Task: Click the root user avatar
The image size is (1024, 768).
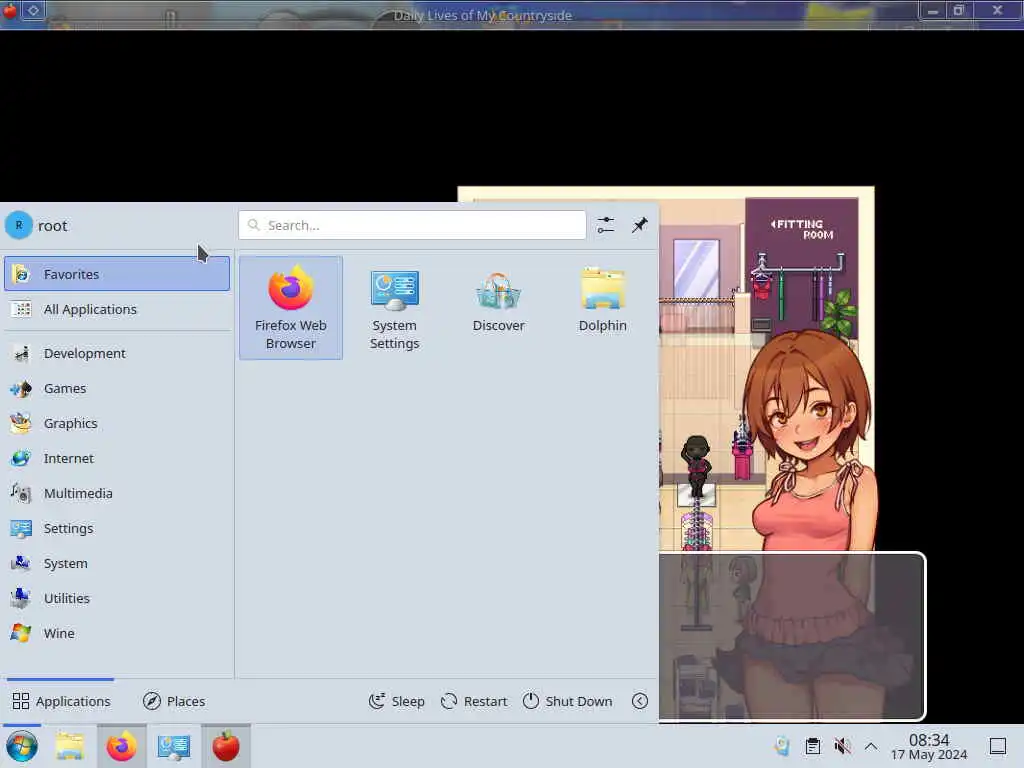Action: 19,225
